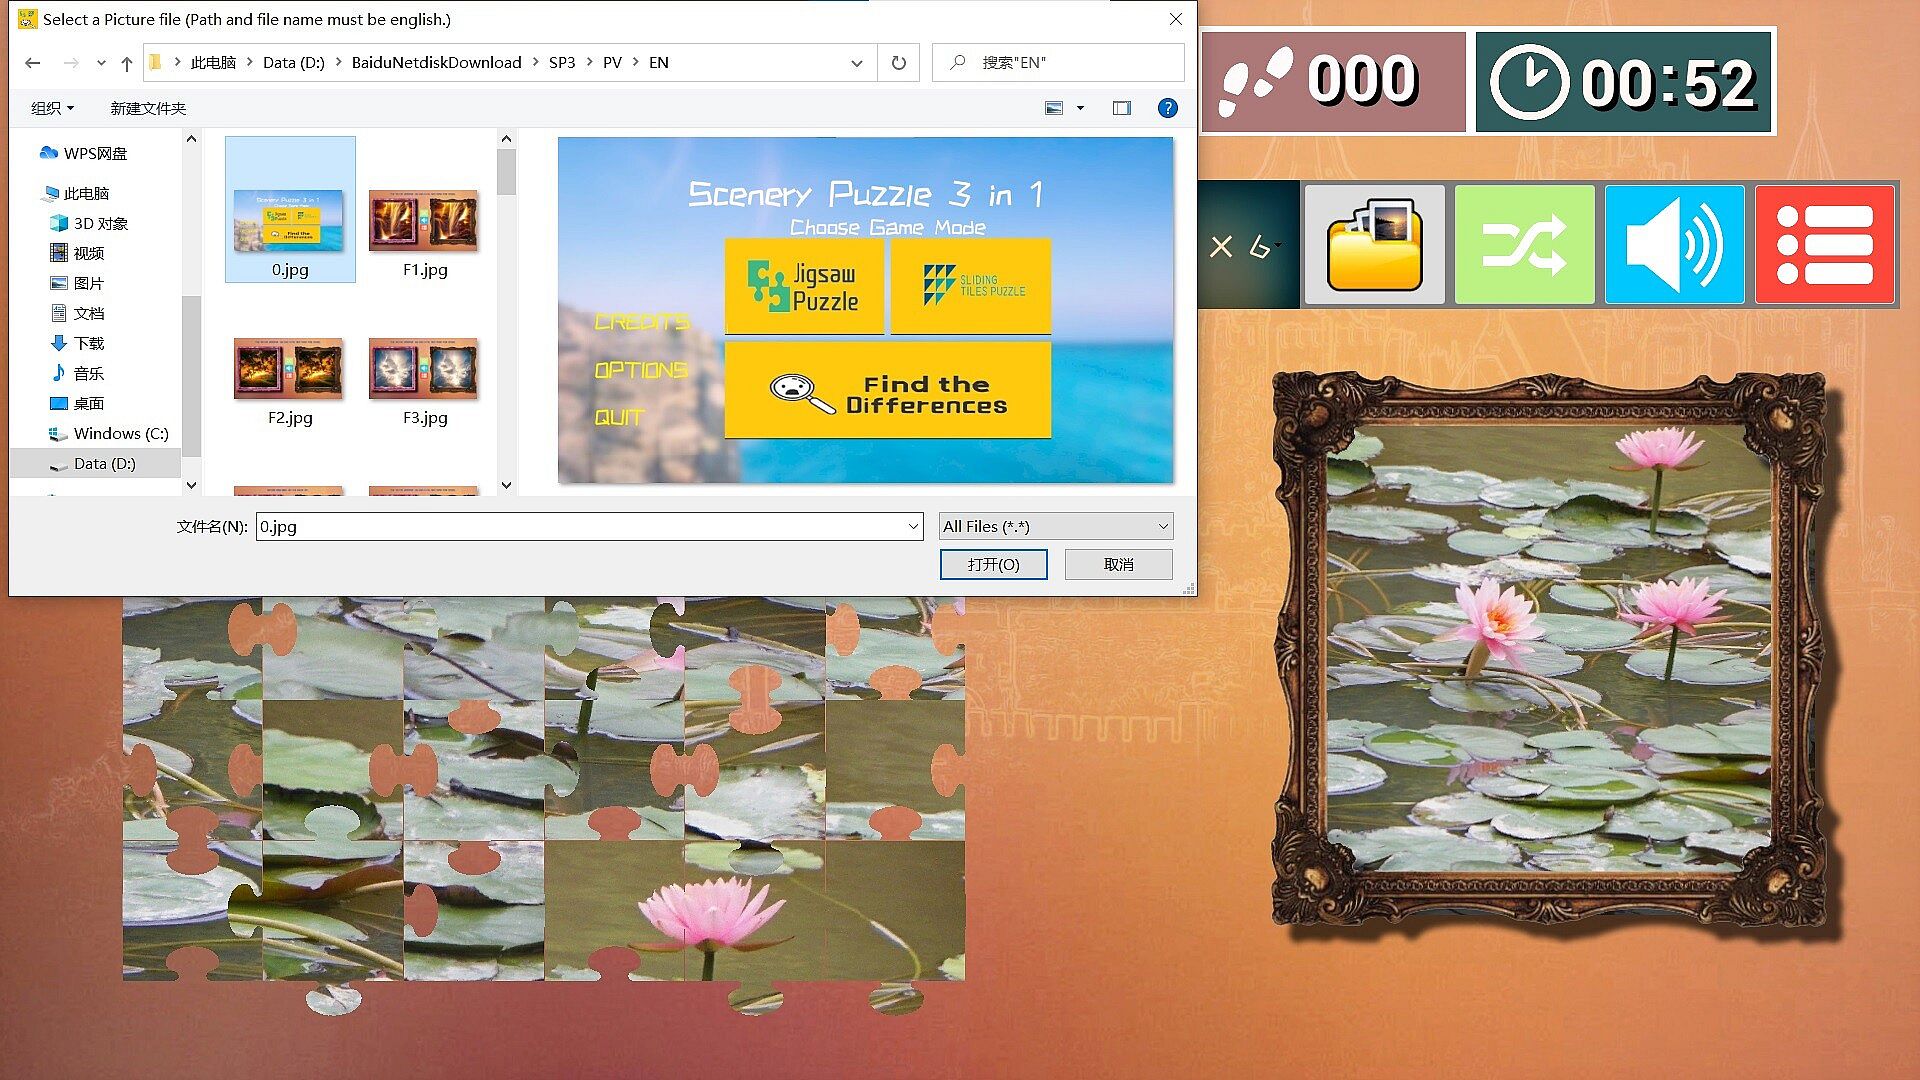The height and width of the screenshot is (1080, 1920).
Task: Mute sound with the blue speaker icon
Action: (1674, 245)
